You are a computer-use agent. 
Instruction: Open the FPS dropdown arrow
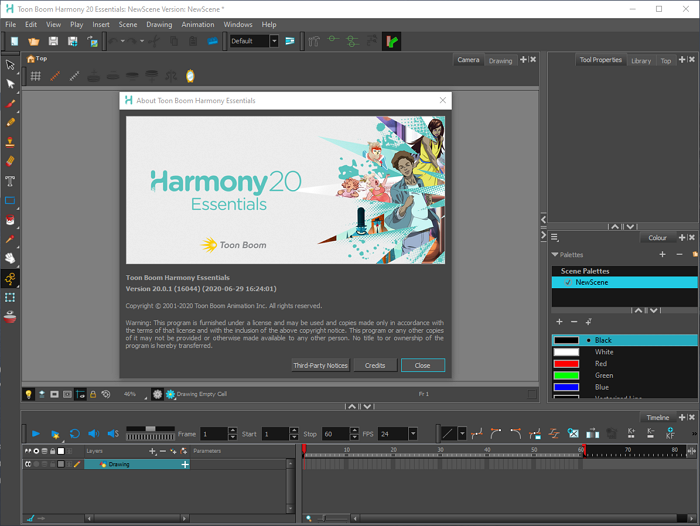point(413,434)
